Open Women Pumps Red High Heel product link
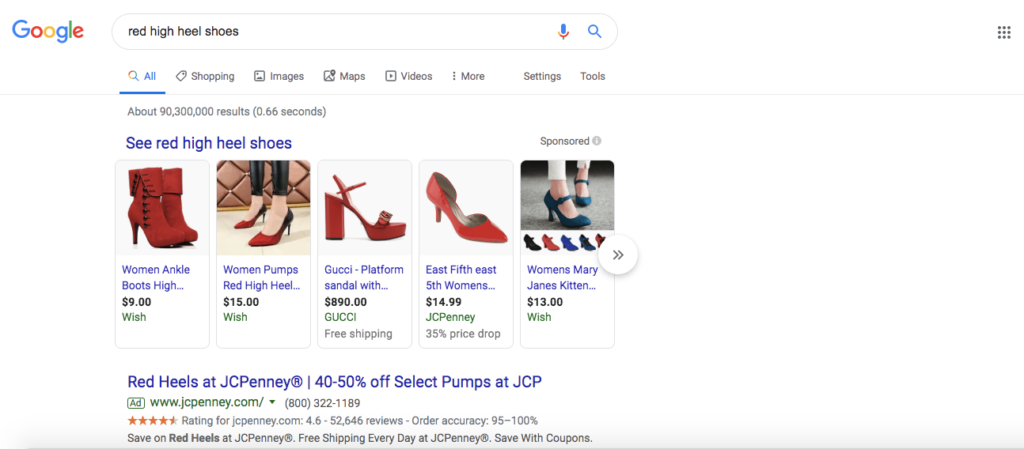Screen dimensions: 1024x449 tap(261, 277)
